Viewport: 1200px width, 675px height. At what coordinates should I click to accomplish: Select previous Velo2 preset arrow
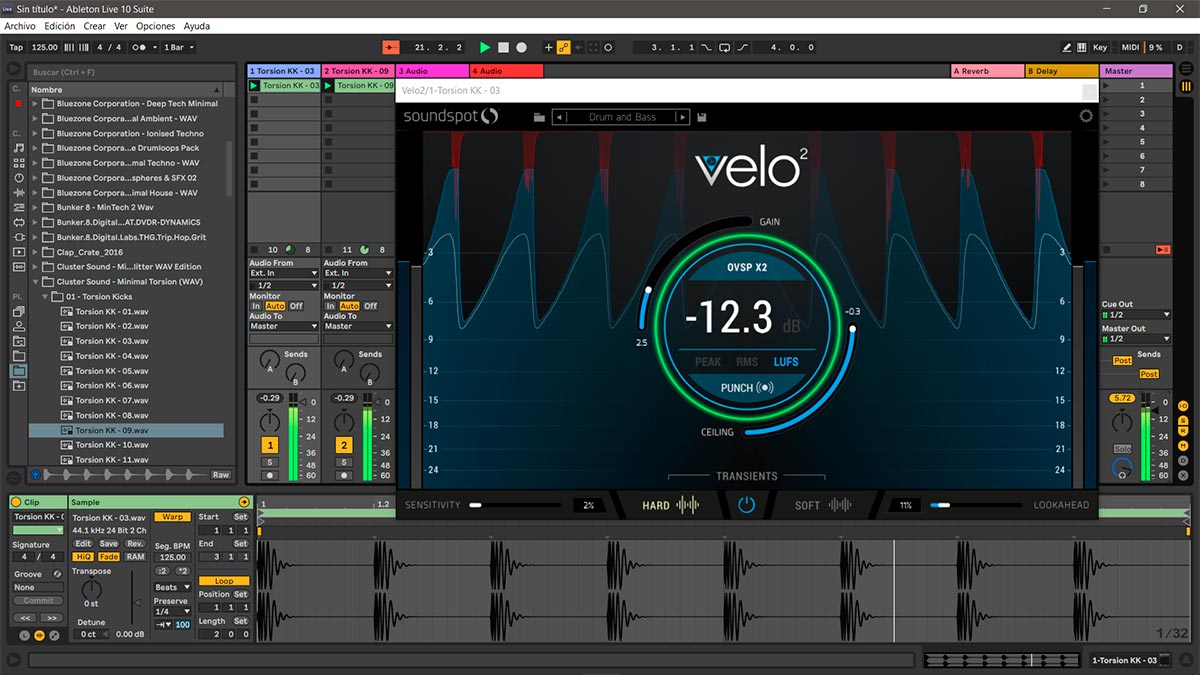pos(559,117)
